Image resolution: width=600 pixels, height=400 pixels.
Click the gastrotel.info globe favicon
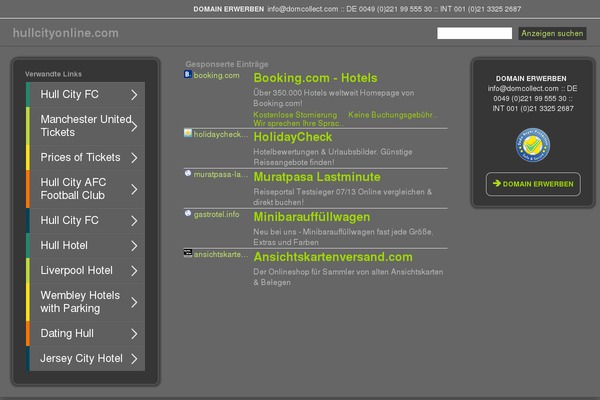188,213
